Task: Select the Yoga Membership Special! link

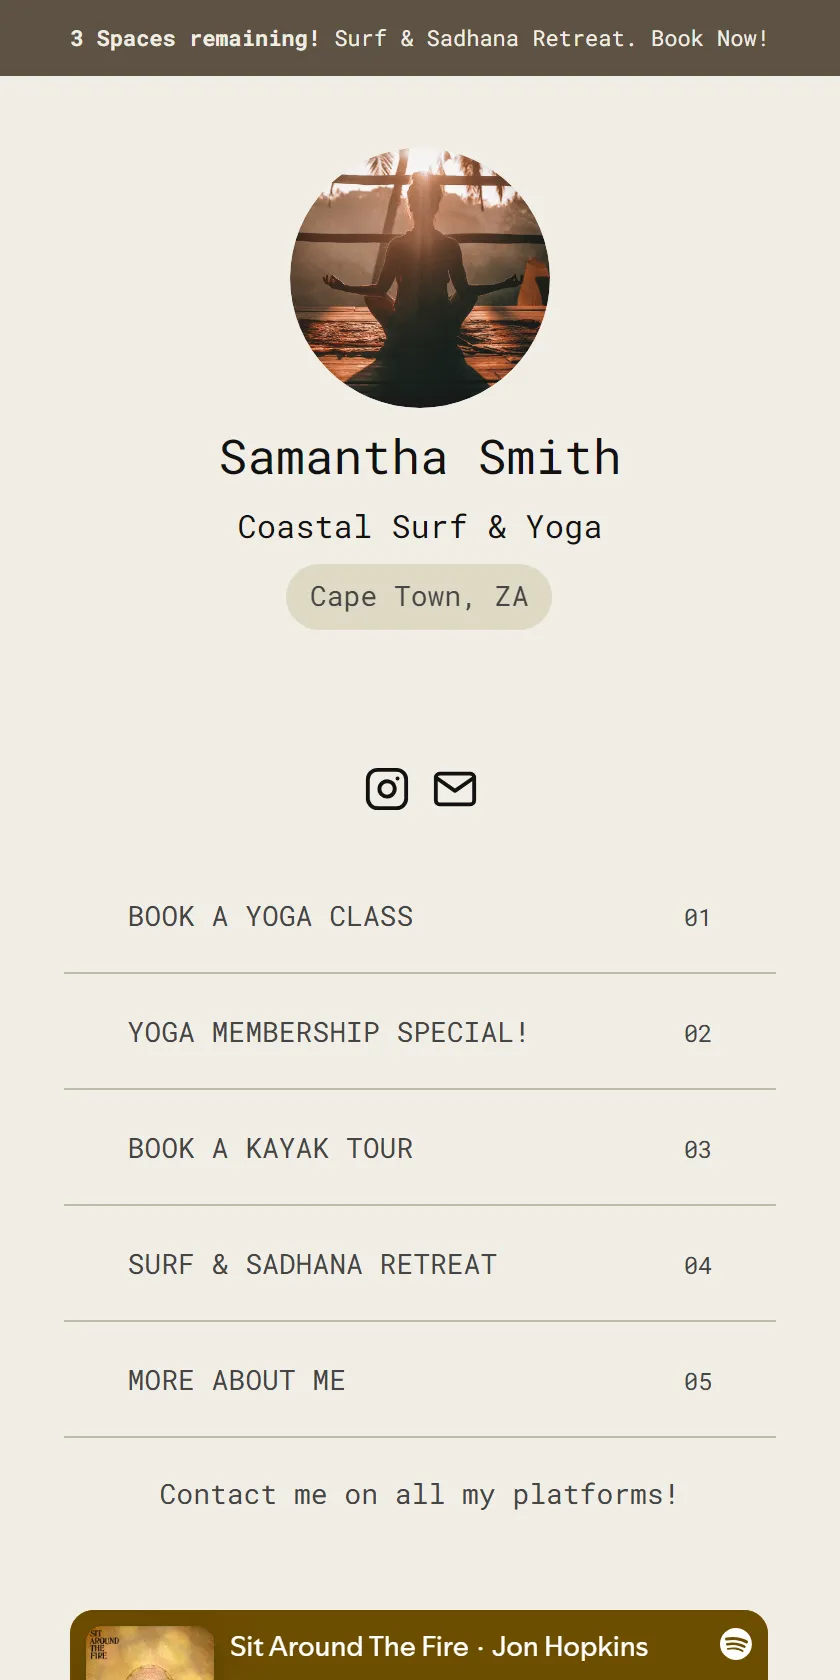Action: [x=420, y=1032]
